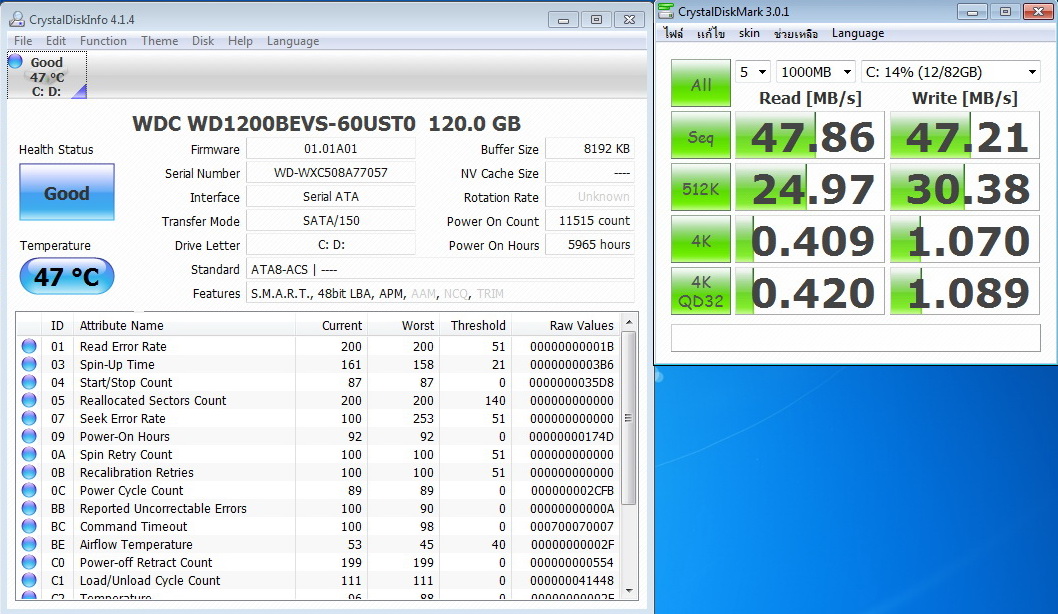This screenshot has height=614, width=1058.
Task: Click raw value 000700070007 of Command Timeout
Action: [572, 526]
